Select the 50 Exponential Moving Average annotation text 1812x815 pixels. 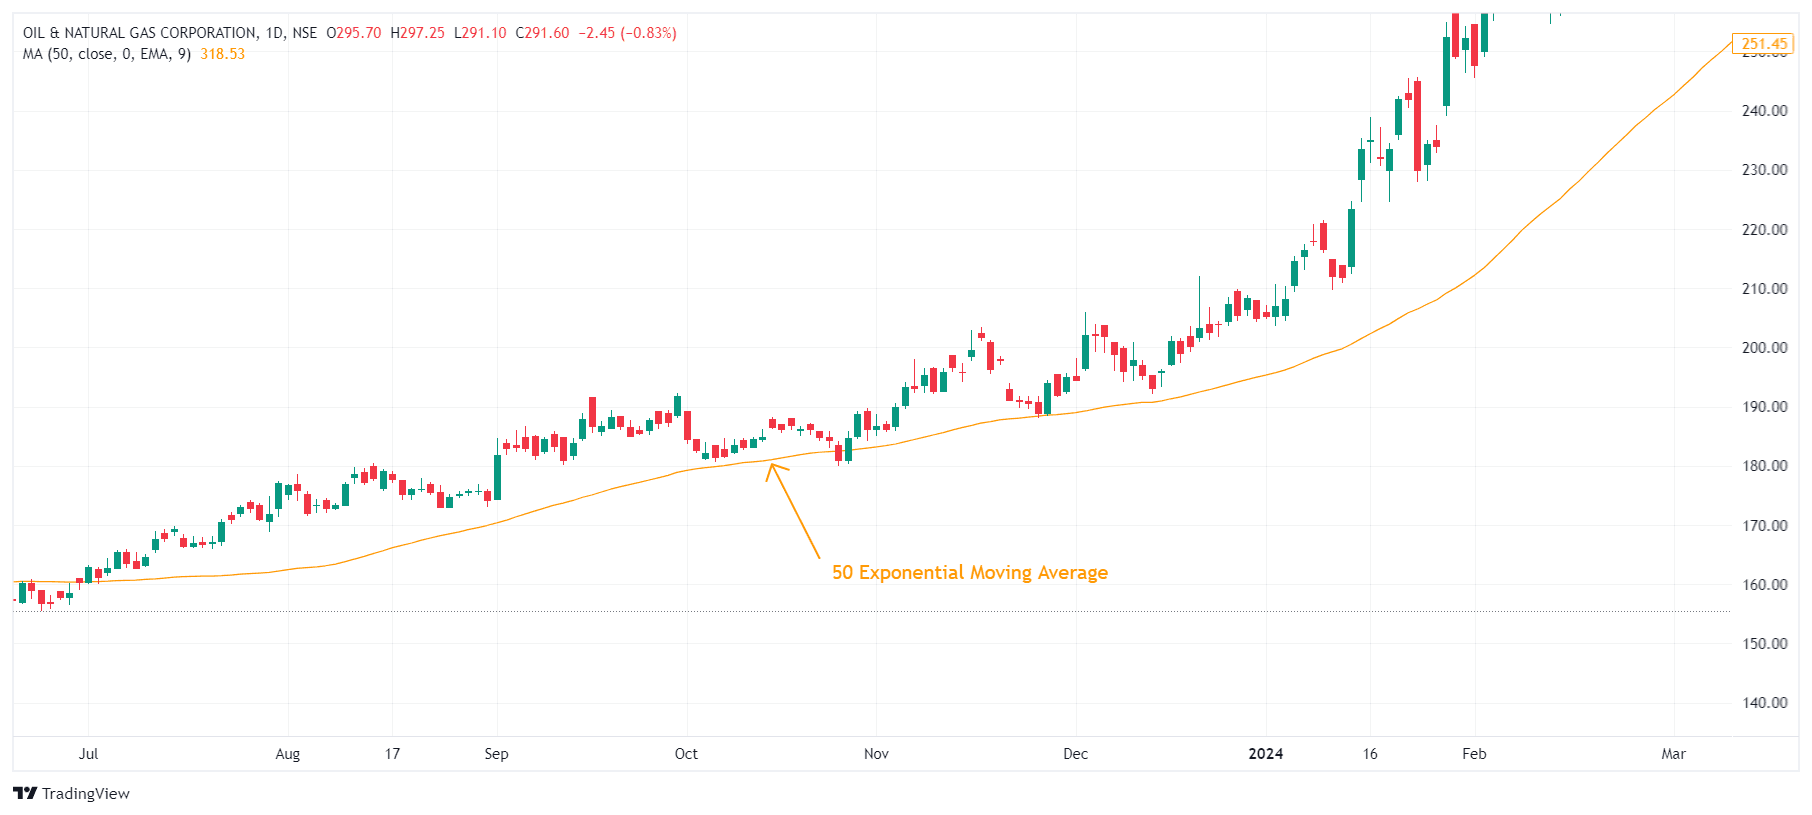pyautogui.click(x=969, y=572)
